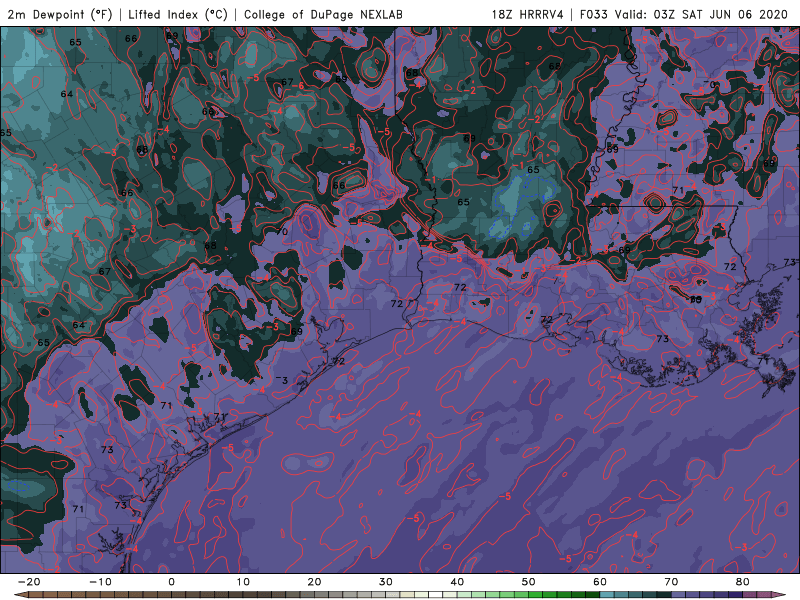Click the 0 label on the color bar

click(171, 582)
